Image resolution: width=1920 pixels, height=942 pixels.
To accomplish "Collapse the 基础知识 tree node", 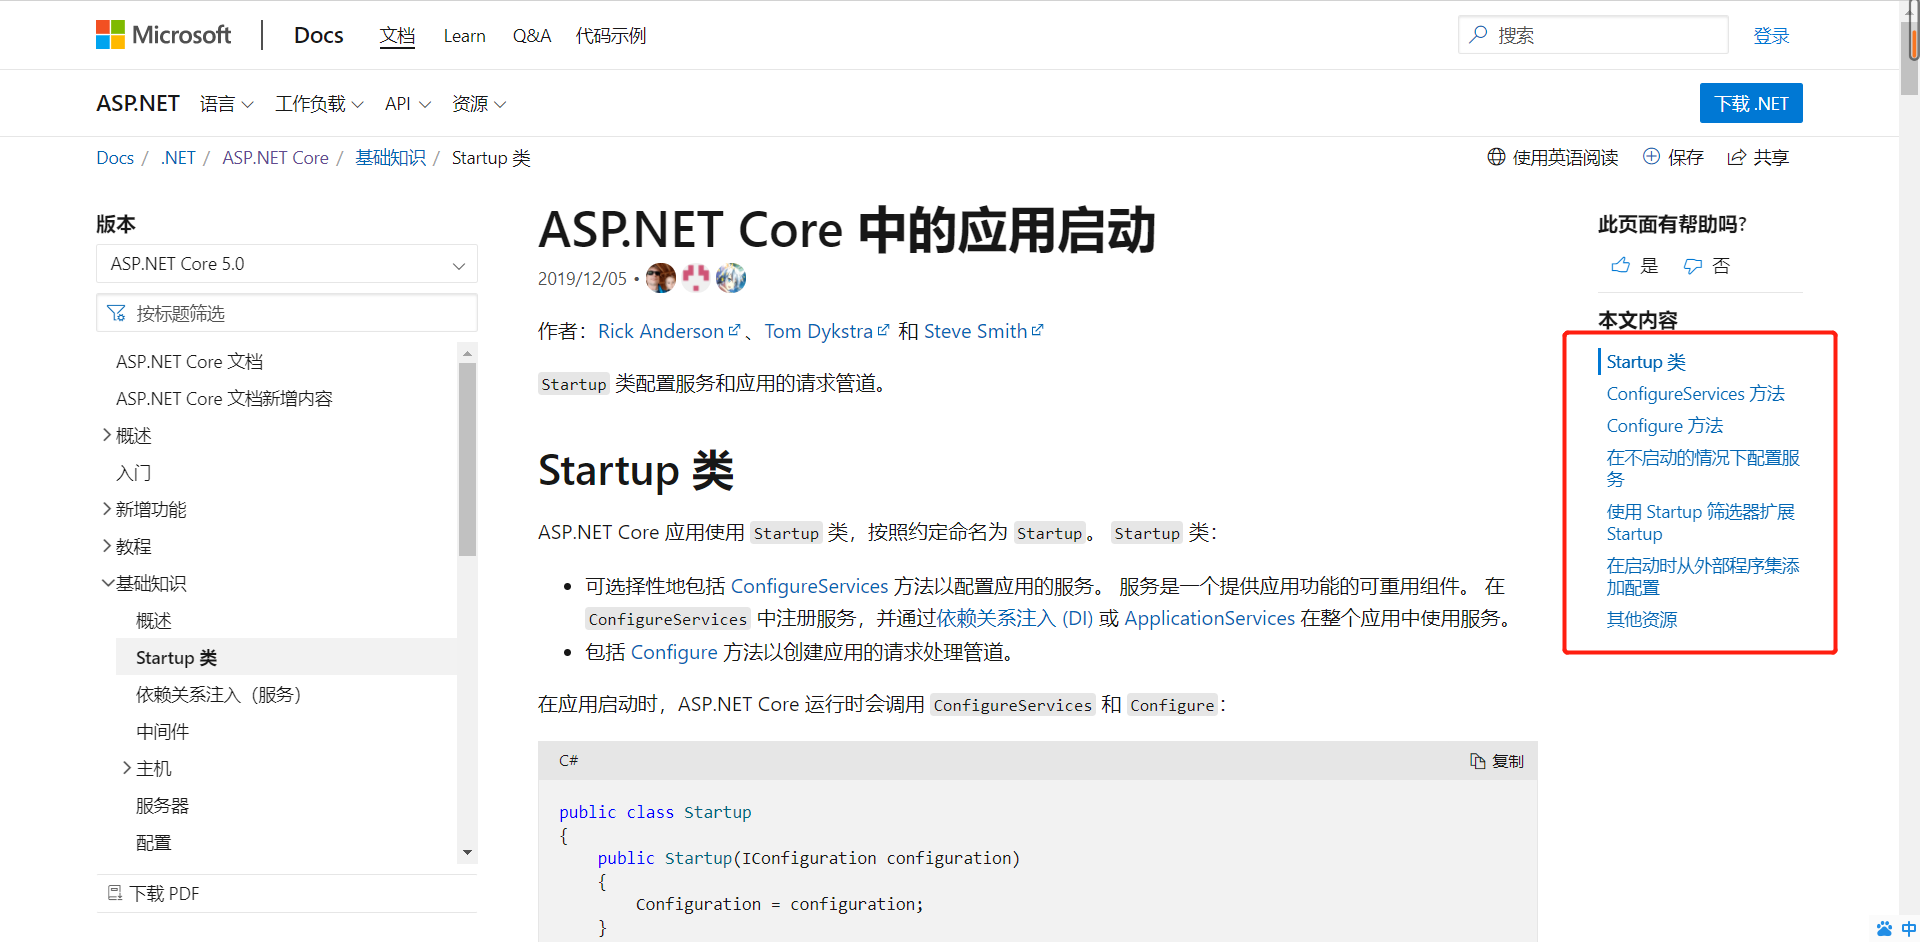I will tap(107, 583).
